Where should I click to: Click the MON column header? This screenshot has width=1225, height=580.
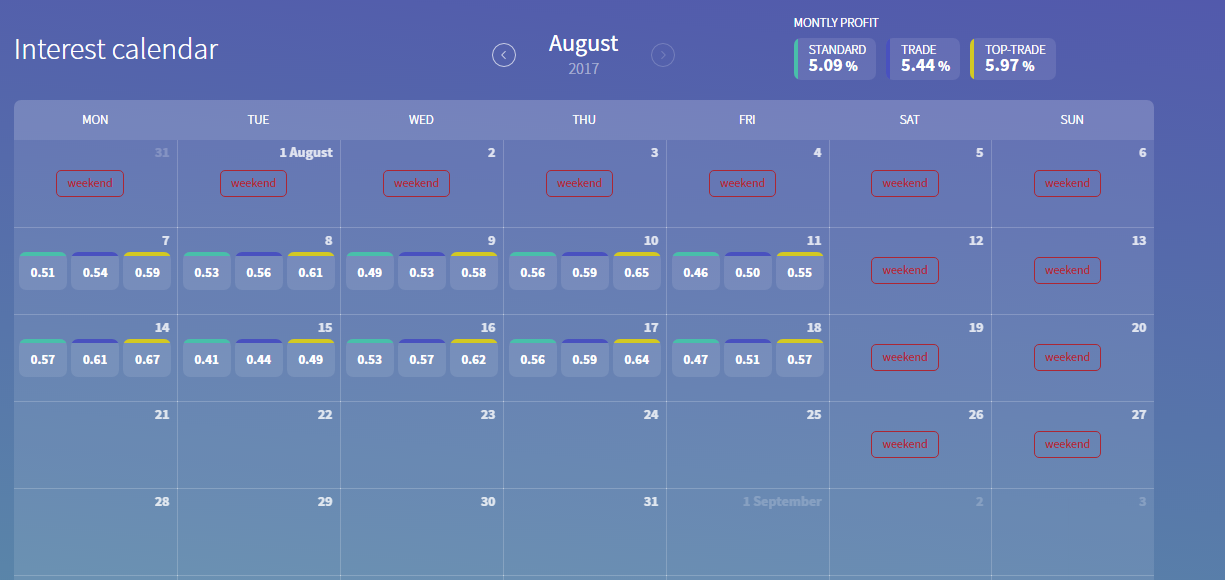tap(96, 120)
